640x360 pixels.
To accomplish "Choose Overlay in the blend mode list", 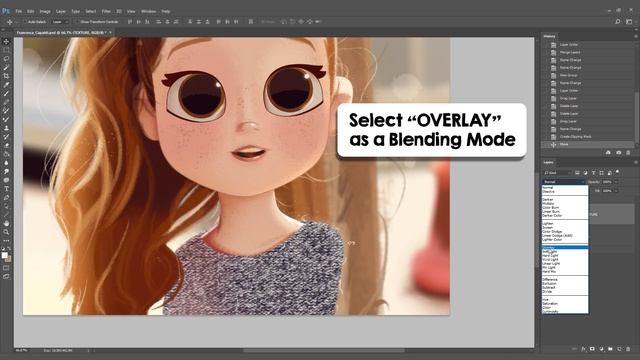I will (x=565, y=248).
